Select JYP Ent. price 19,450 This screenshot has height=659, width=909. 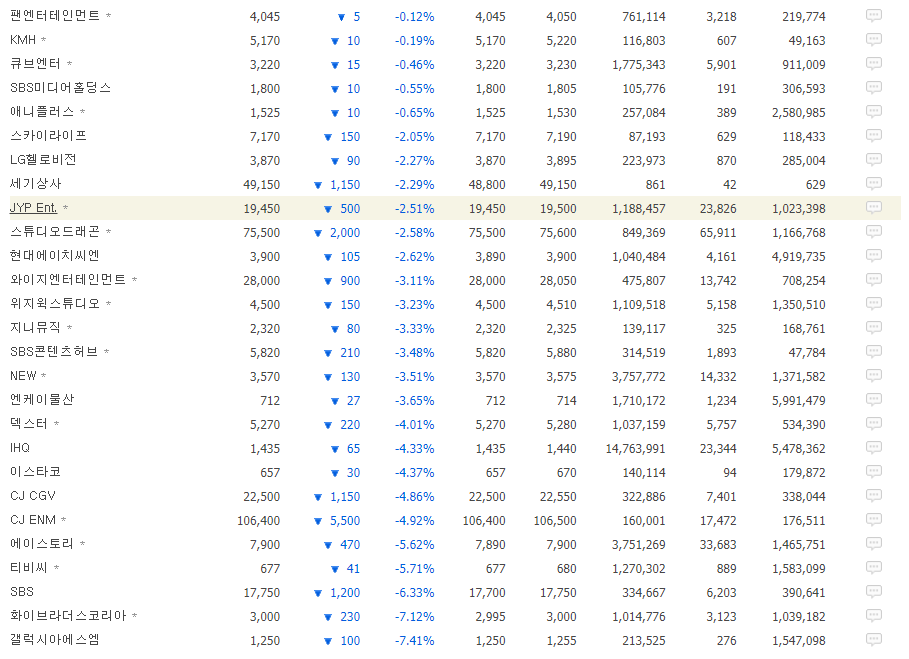click(261, 209)
